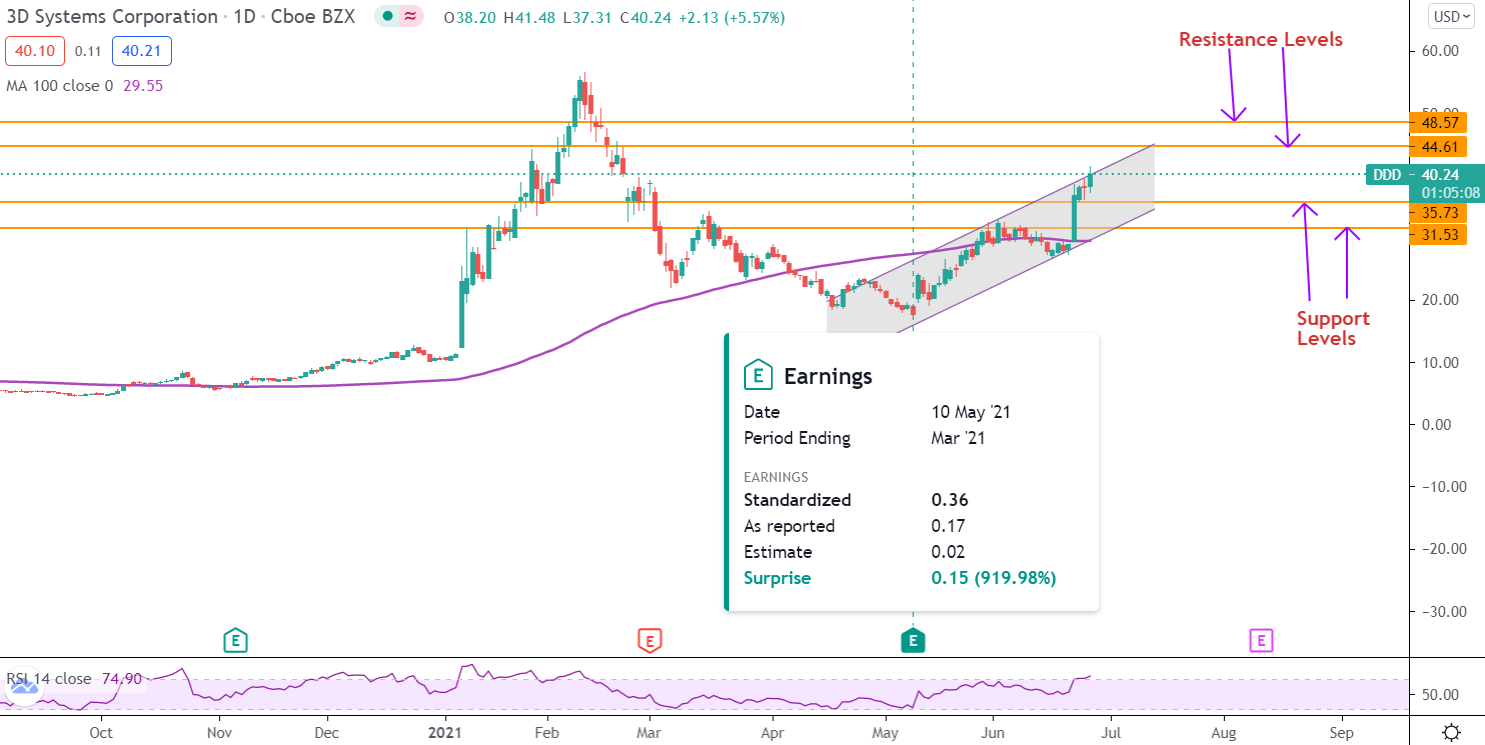Click the 3D Systems Corporation symbol title
Screen dimensions: 1485x745
(110, 18)
